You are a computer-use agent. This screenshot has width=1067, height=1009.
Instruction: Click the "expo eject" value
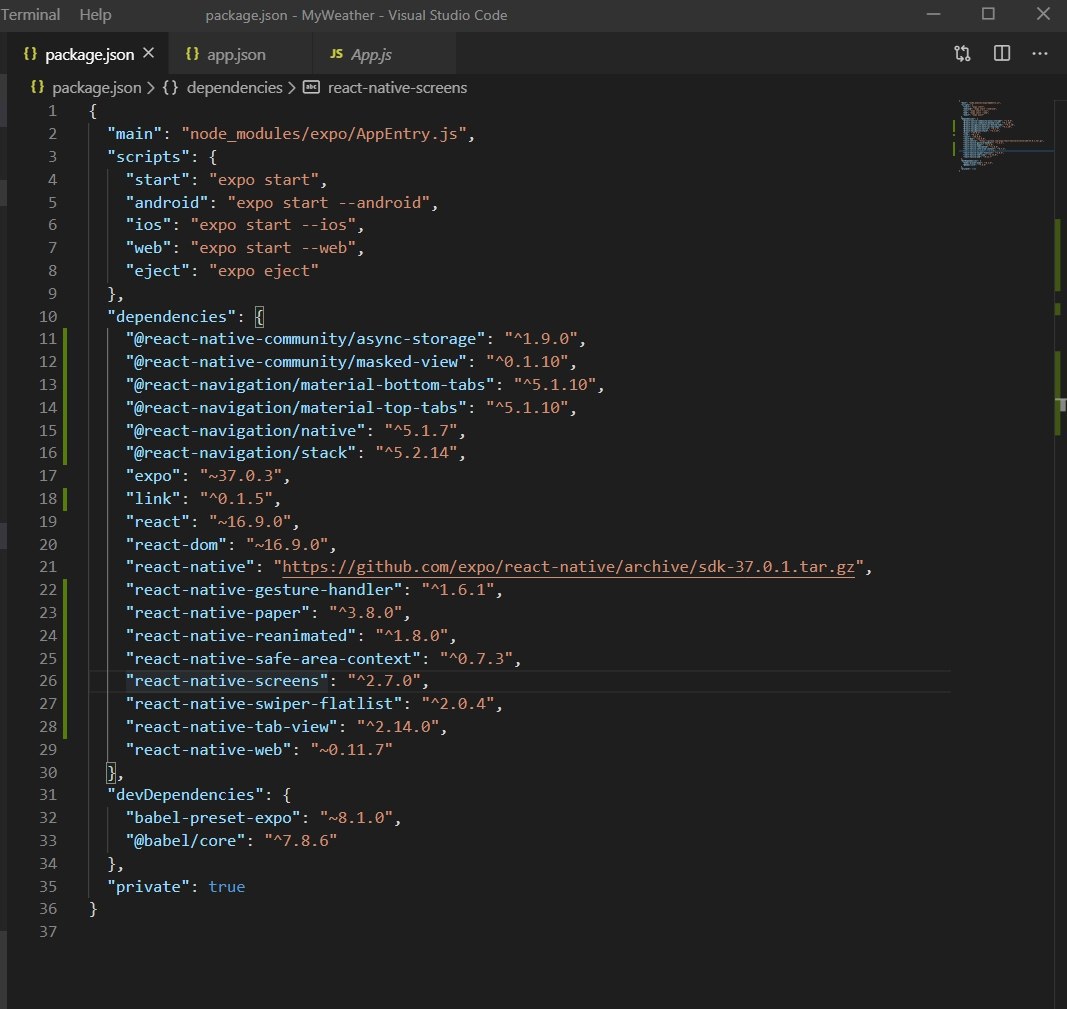pos(263,271)
